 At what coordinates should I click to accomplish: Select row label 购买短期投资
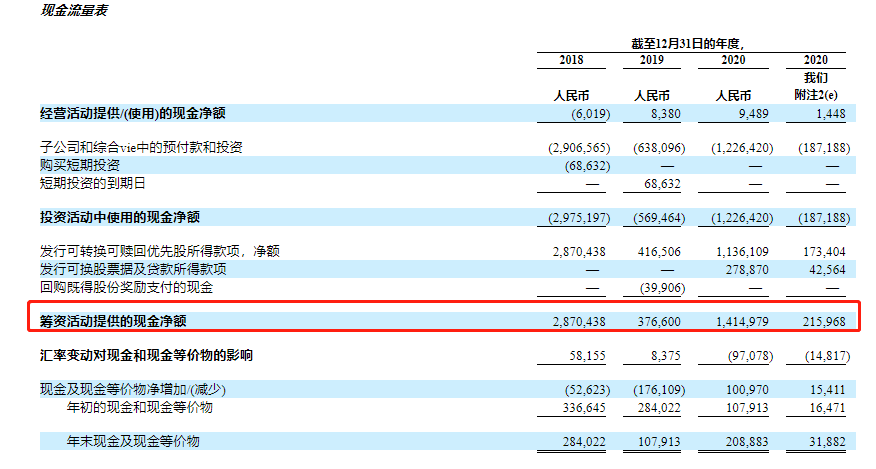tap(80, 165)
